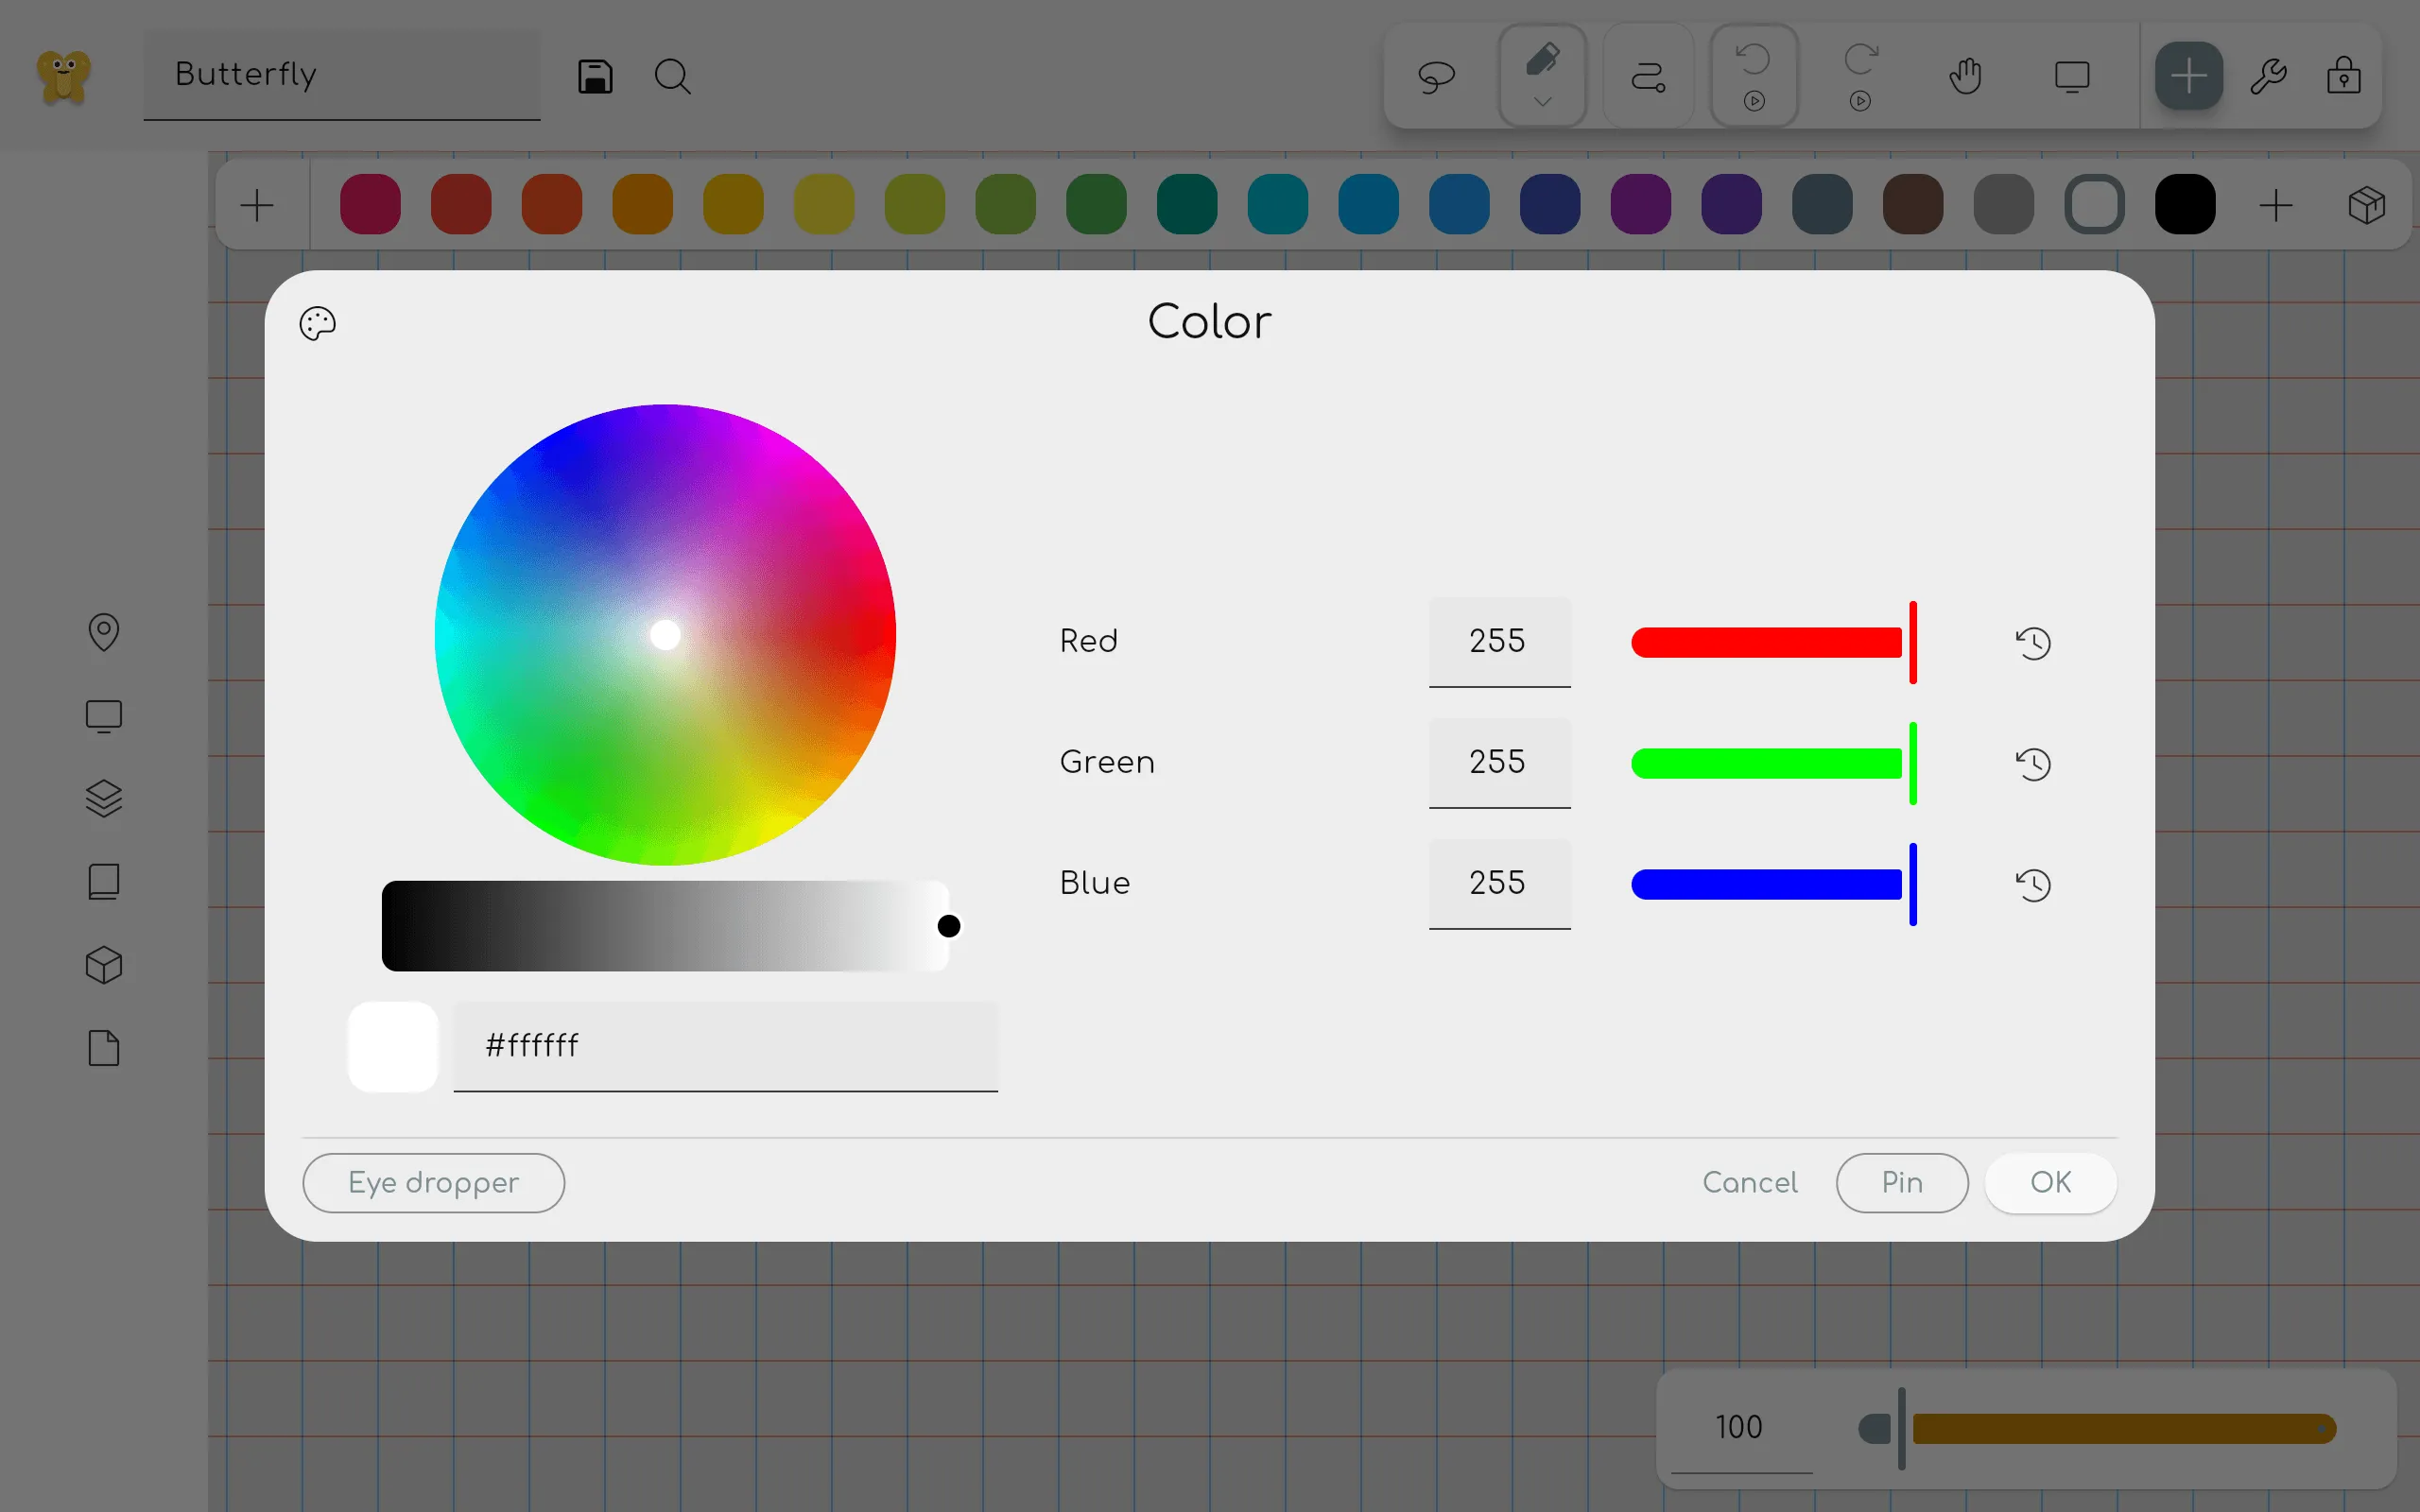This screenshot has height=1512, width=2420.
Task: Reset the Green value using its history icon
Action: pyautogui.click(x=2034, y=764)
